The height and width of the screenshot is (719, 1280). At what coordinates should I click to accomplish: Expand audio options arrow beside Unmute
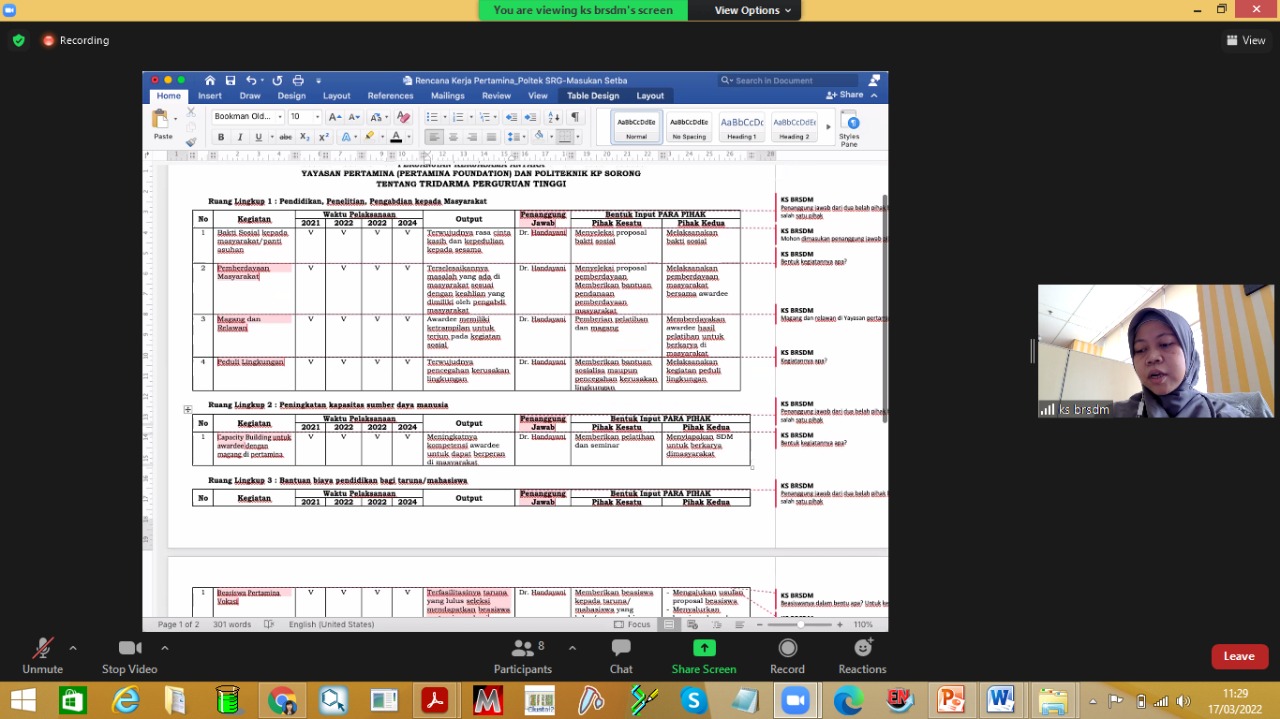click(73, 648)
